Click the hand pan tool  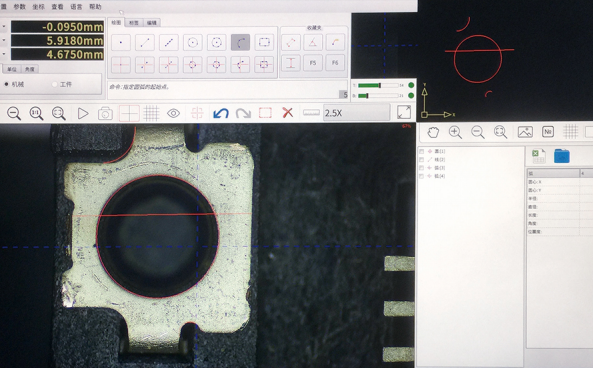(433, 132)
